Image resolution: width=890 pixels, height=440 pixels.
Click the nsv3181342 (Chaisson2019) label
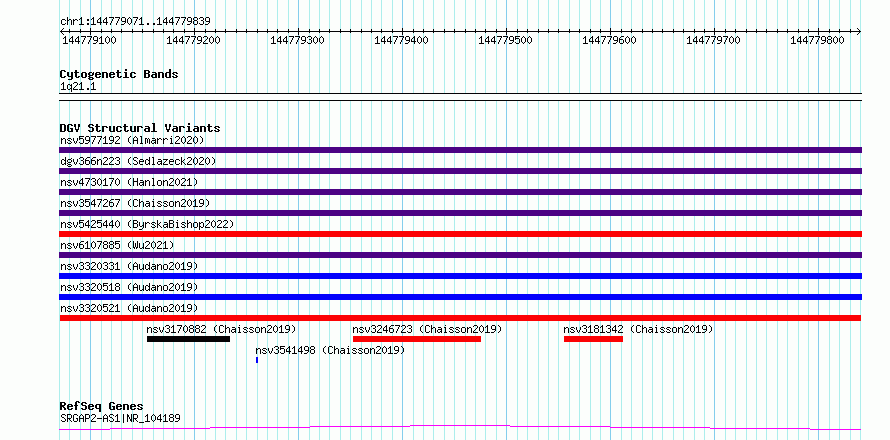[639, 329]
